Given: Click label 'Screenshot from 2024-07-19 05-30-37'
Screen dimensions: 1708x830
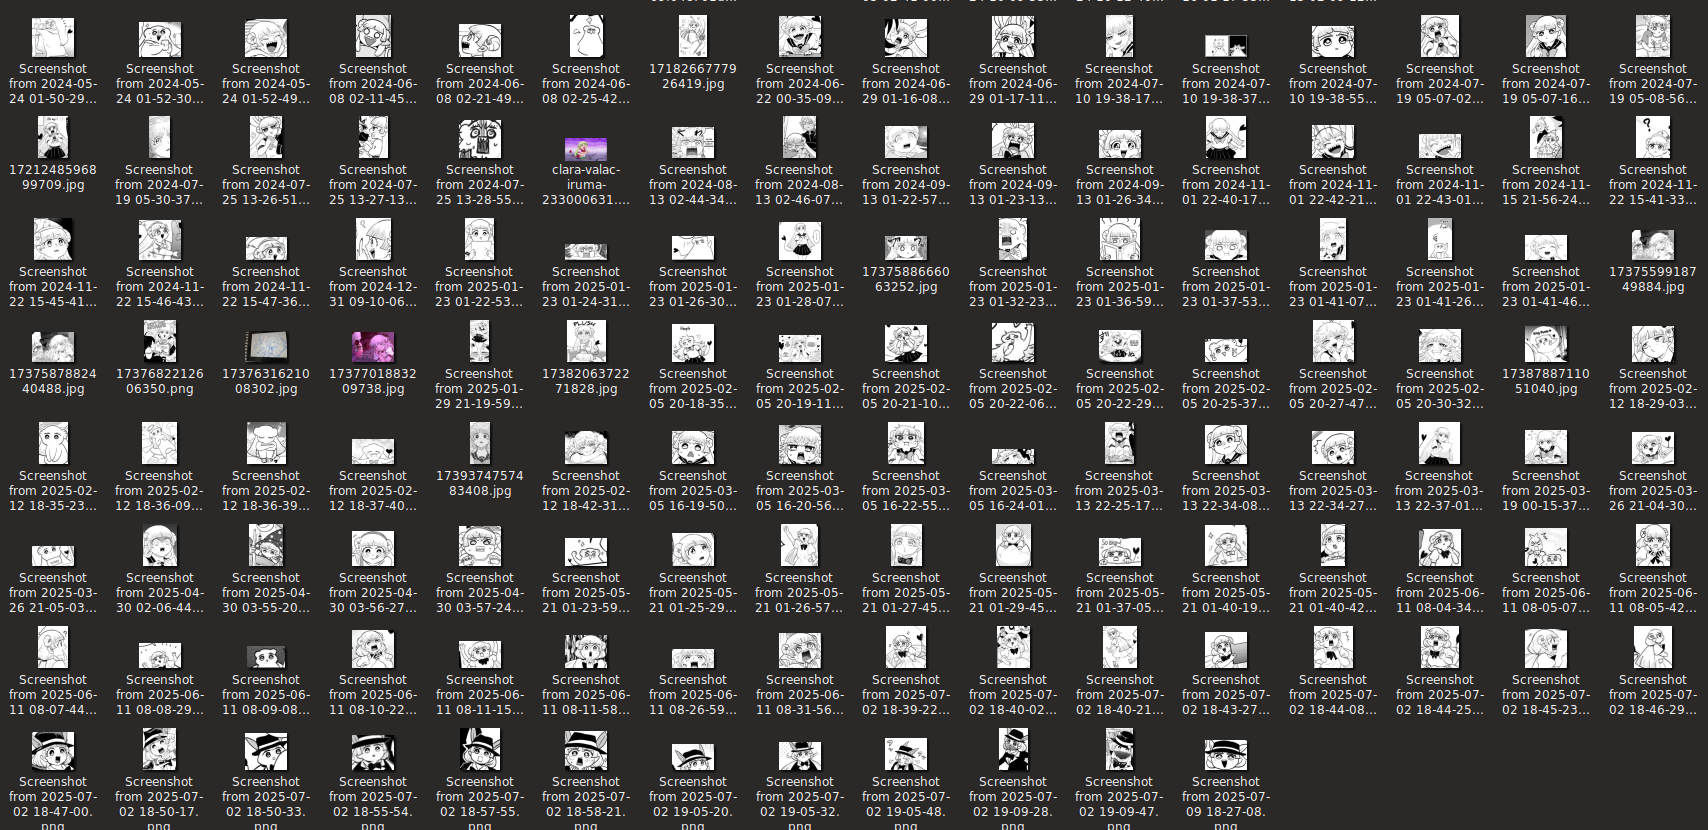Looking at the screenshot, I should click(x=159, y=185).
